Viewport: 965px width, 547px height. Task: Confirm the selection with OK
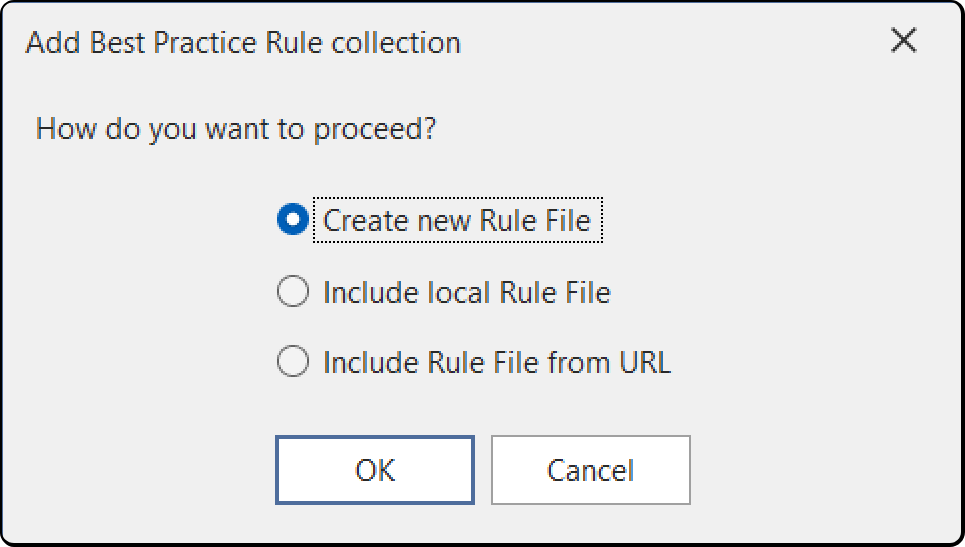point(375,470)
